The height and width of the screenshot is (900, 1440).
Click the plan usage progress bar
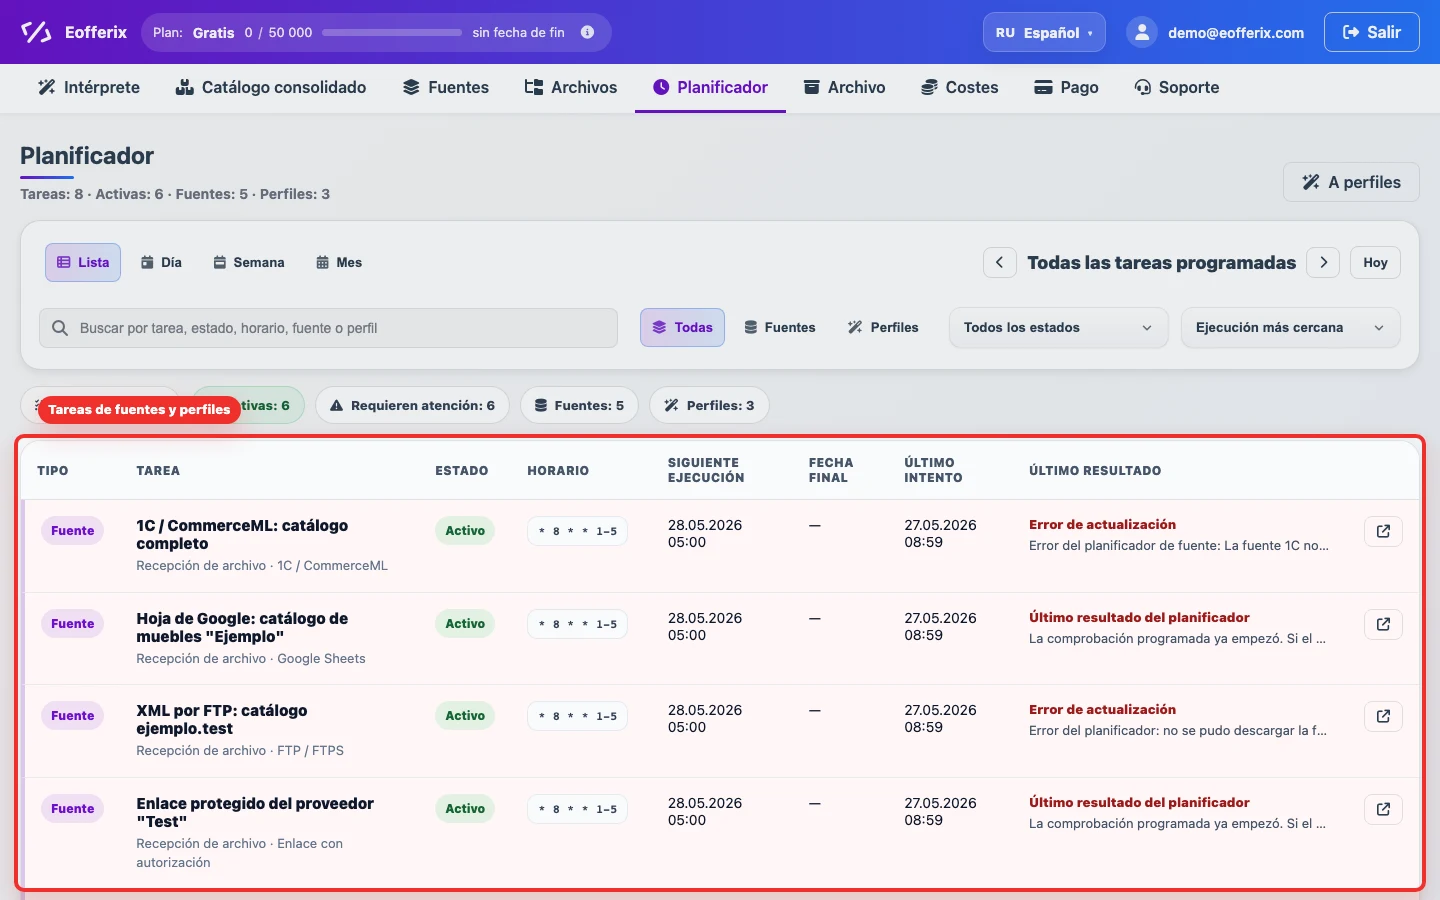pyautogui.click(x=392, y=32)
